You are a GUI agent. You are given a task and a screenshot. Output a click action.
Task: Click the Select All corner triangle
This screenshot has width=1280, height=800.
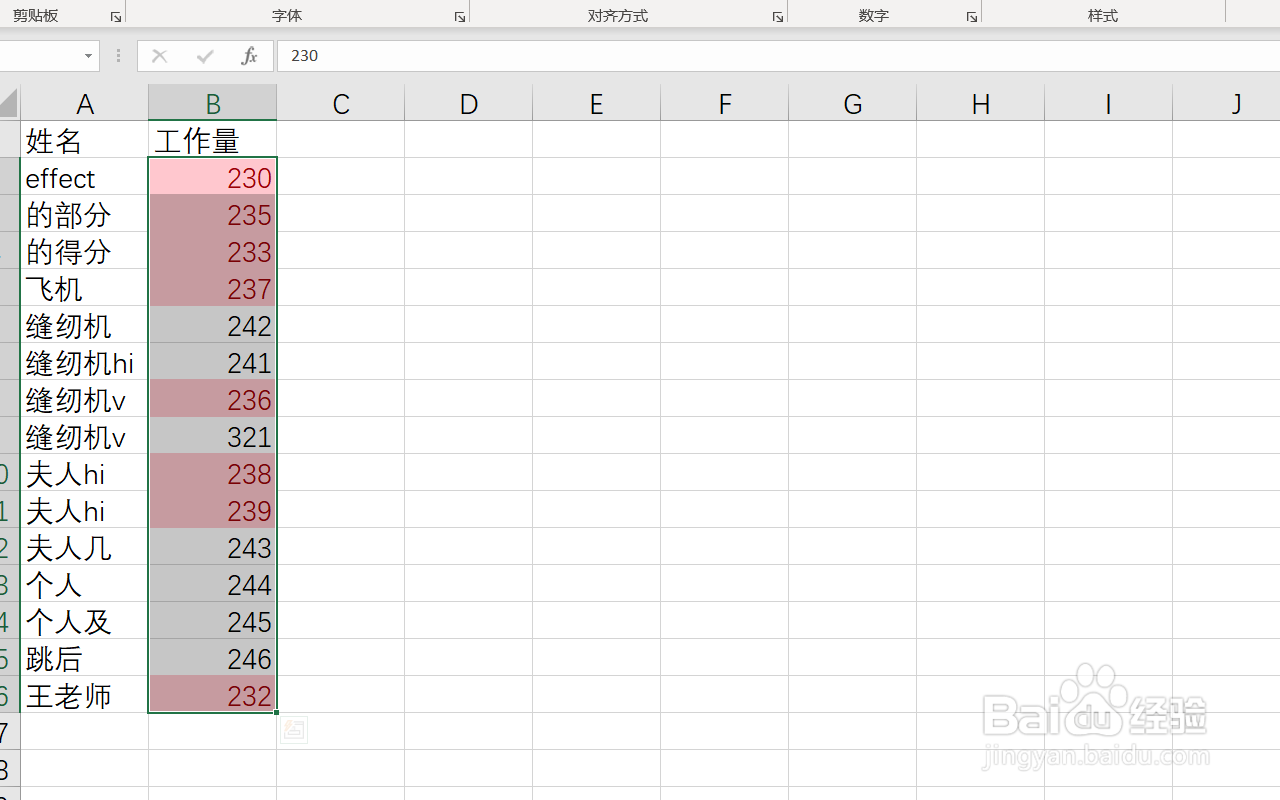[x=9, y=103]
